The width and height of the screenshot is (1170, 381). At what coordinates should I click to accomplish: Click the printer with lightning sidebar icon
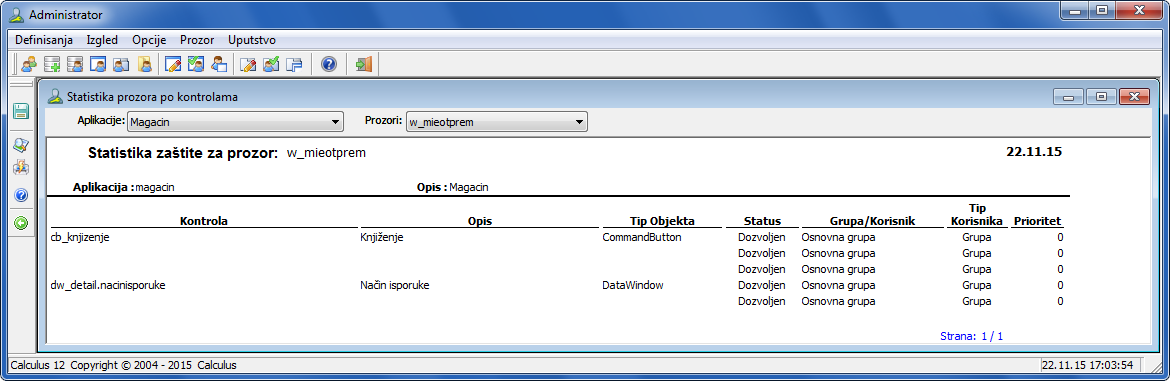coord(21,168)
